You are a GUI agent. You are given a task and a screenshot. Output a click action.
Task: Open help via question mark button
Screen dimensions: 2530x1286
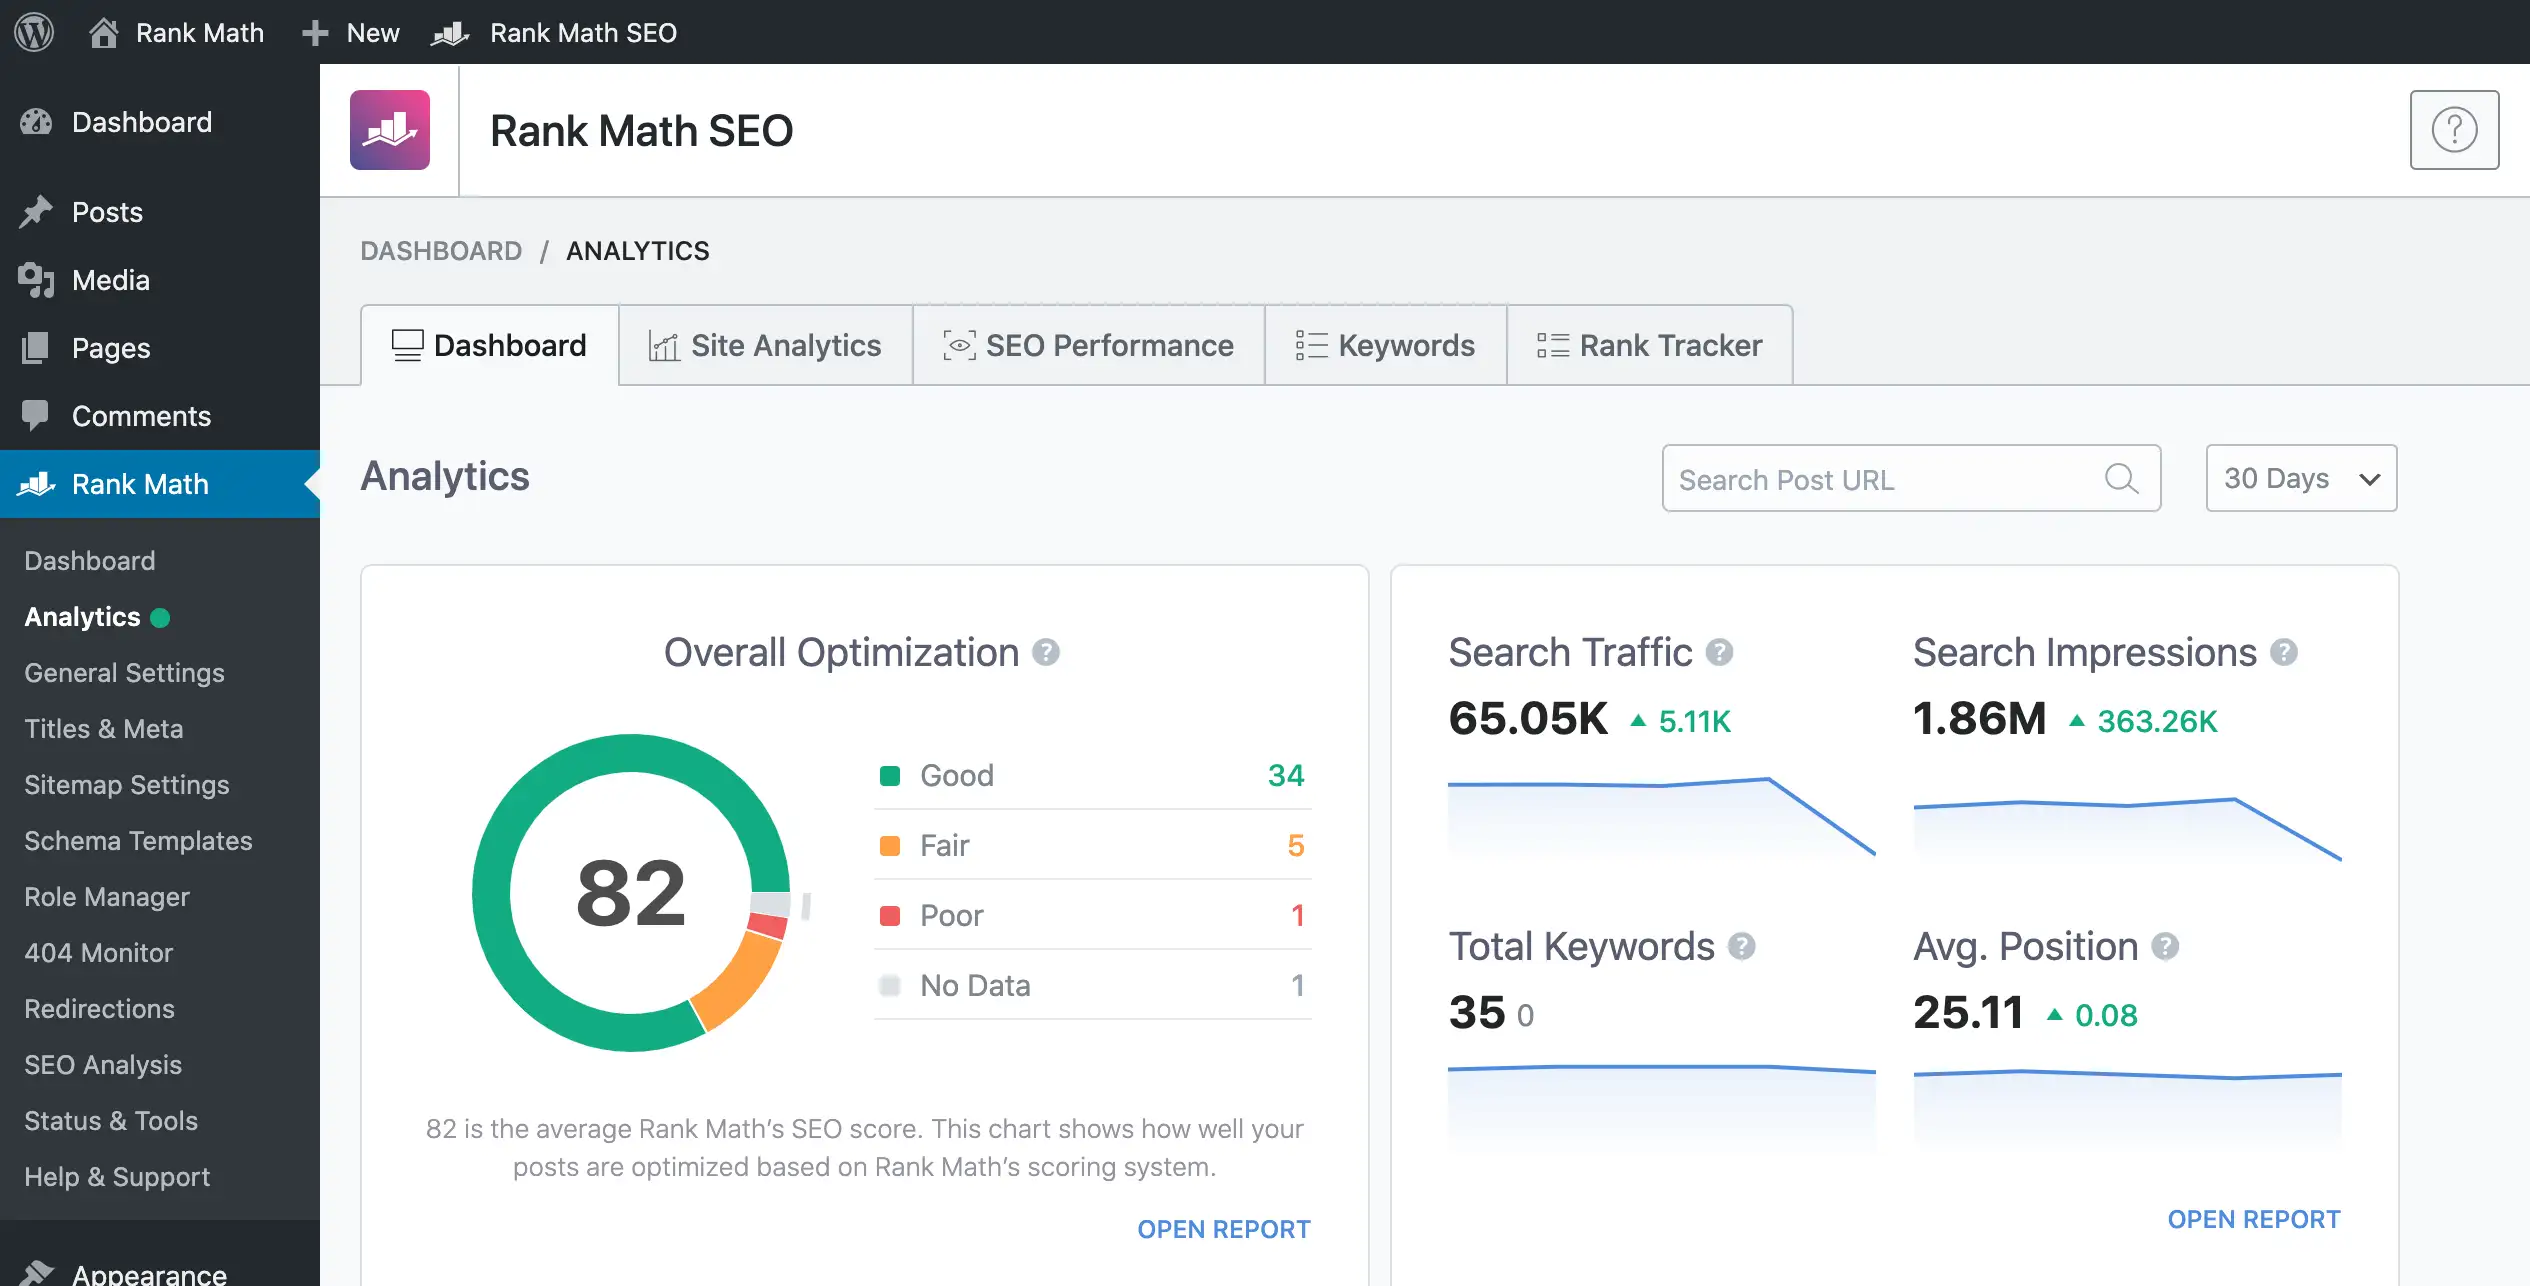click(2454, 130)
